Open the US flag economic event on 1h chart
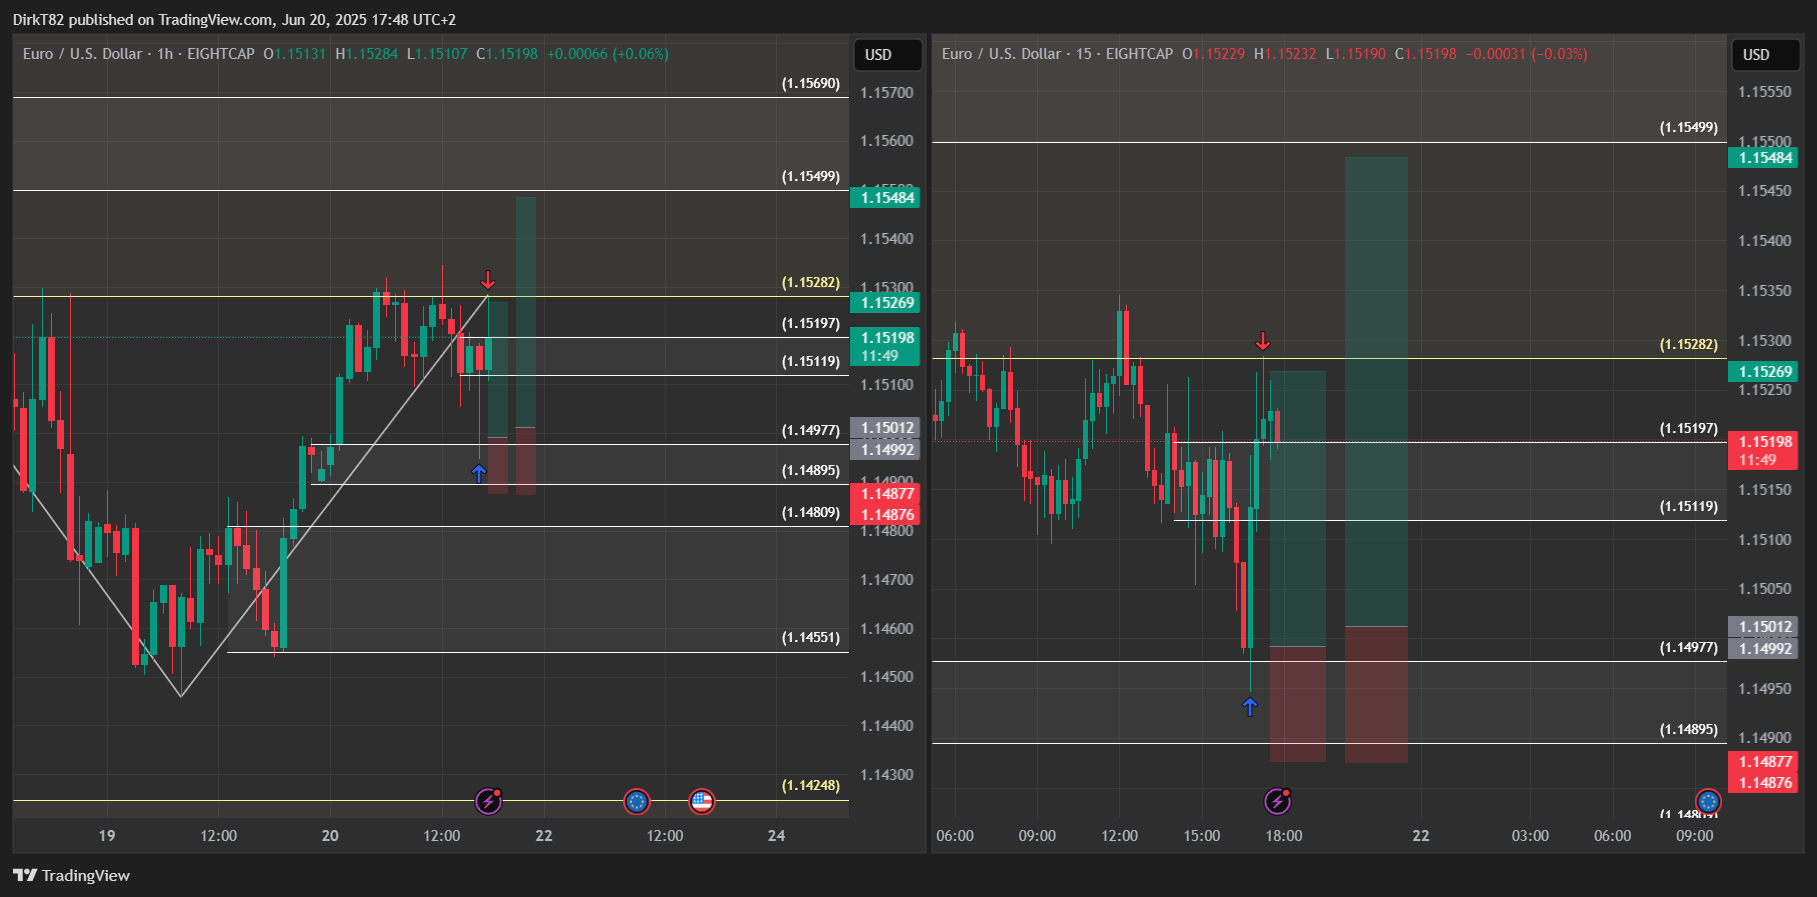The image size is (1817, 897). pyautogui.click(x=702, y=801)
